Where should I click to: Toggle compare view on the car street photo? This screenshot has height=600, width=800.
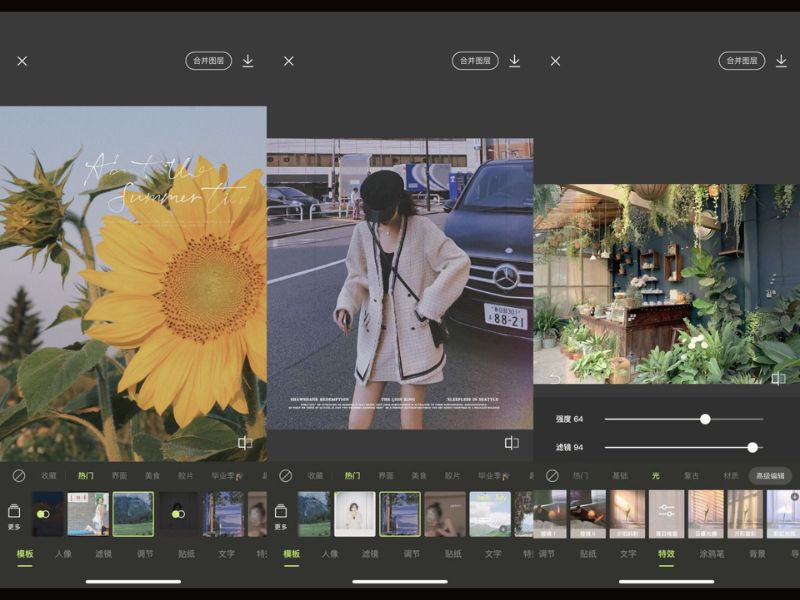click(512, 443)
